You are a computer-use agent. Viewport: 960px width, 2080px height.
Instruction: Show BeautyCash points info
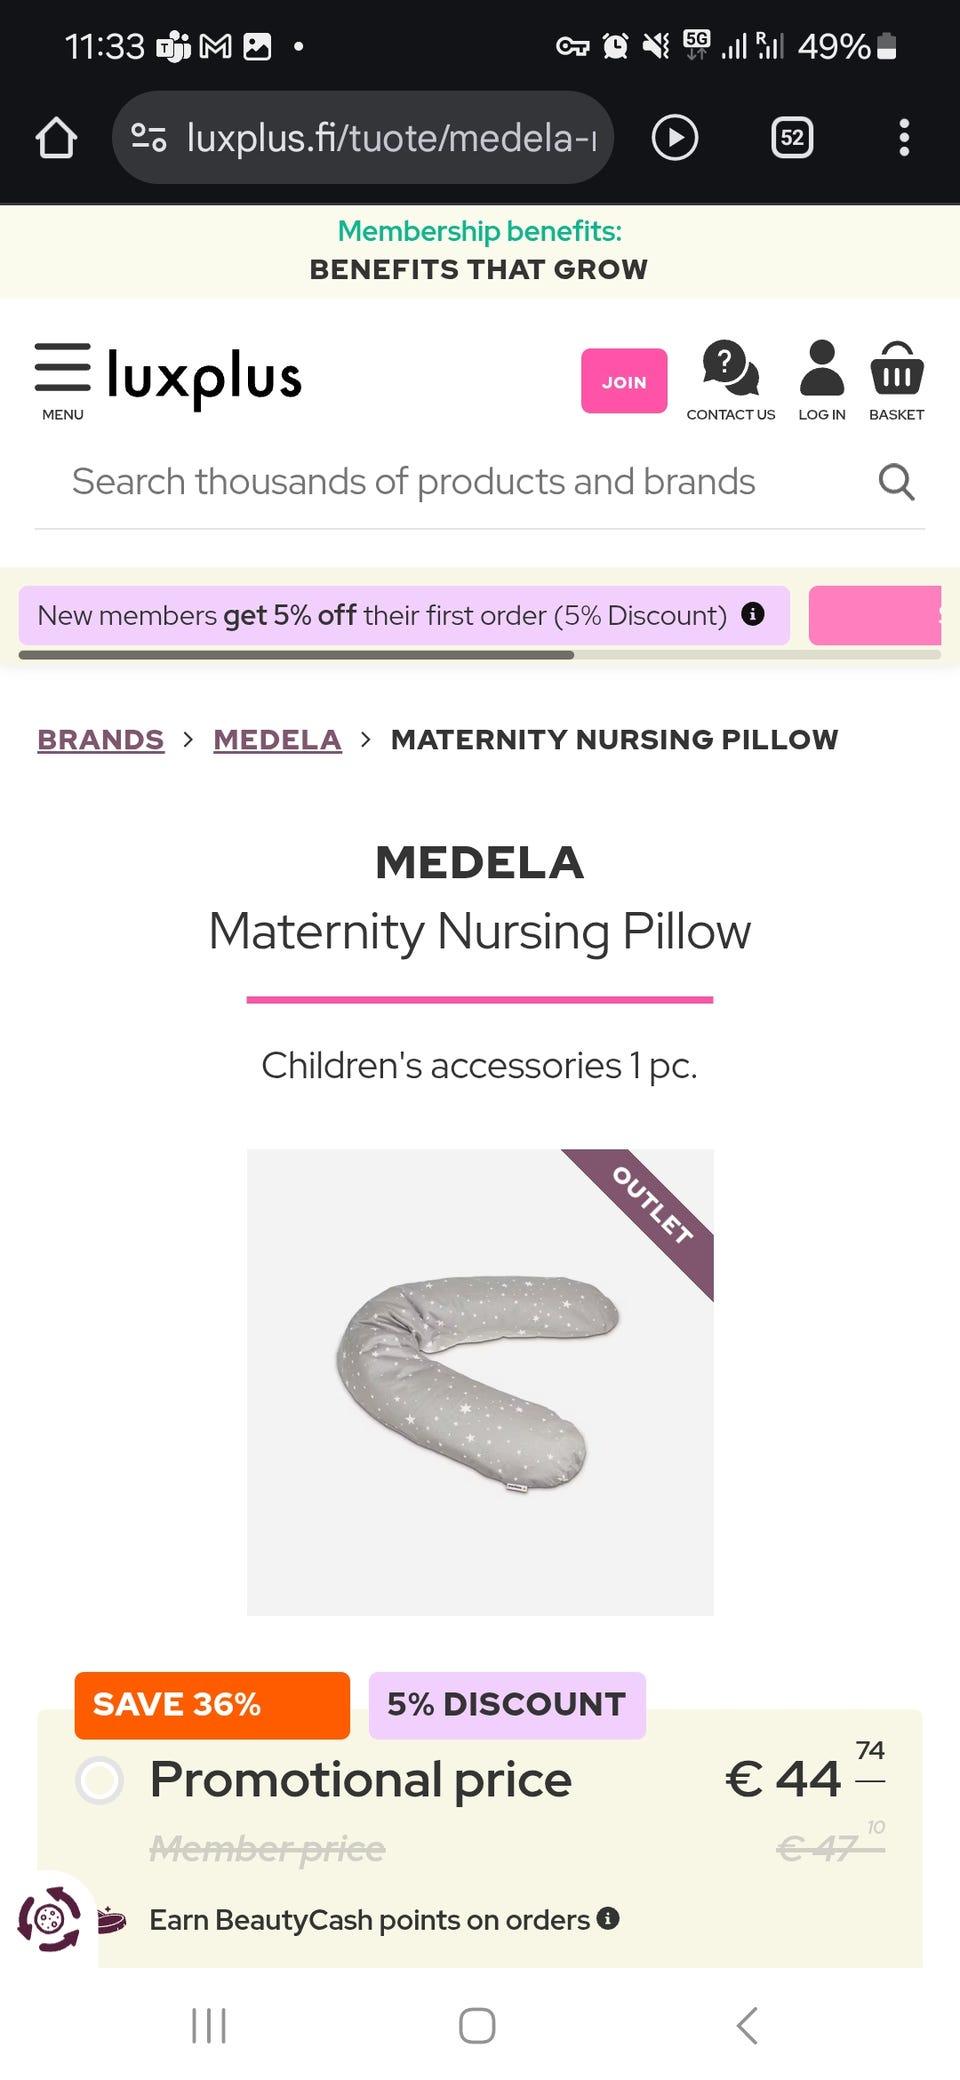point(608,1918)
